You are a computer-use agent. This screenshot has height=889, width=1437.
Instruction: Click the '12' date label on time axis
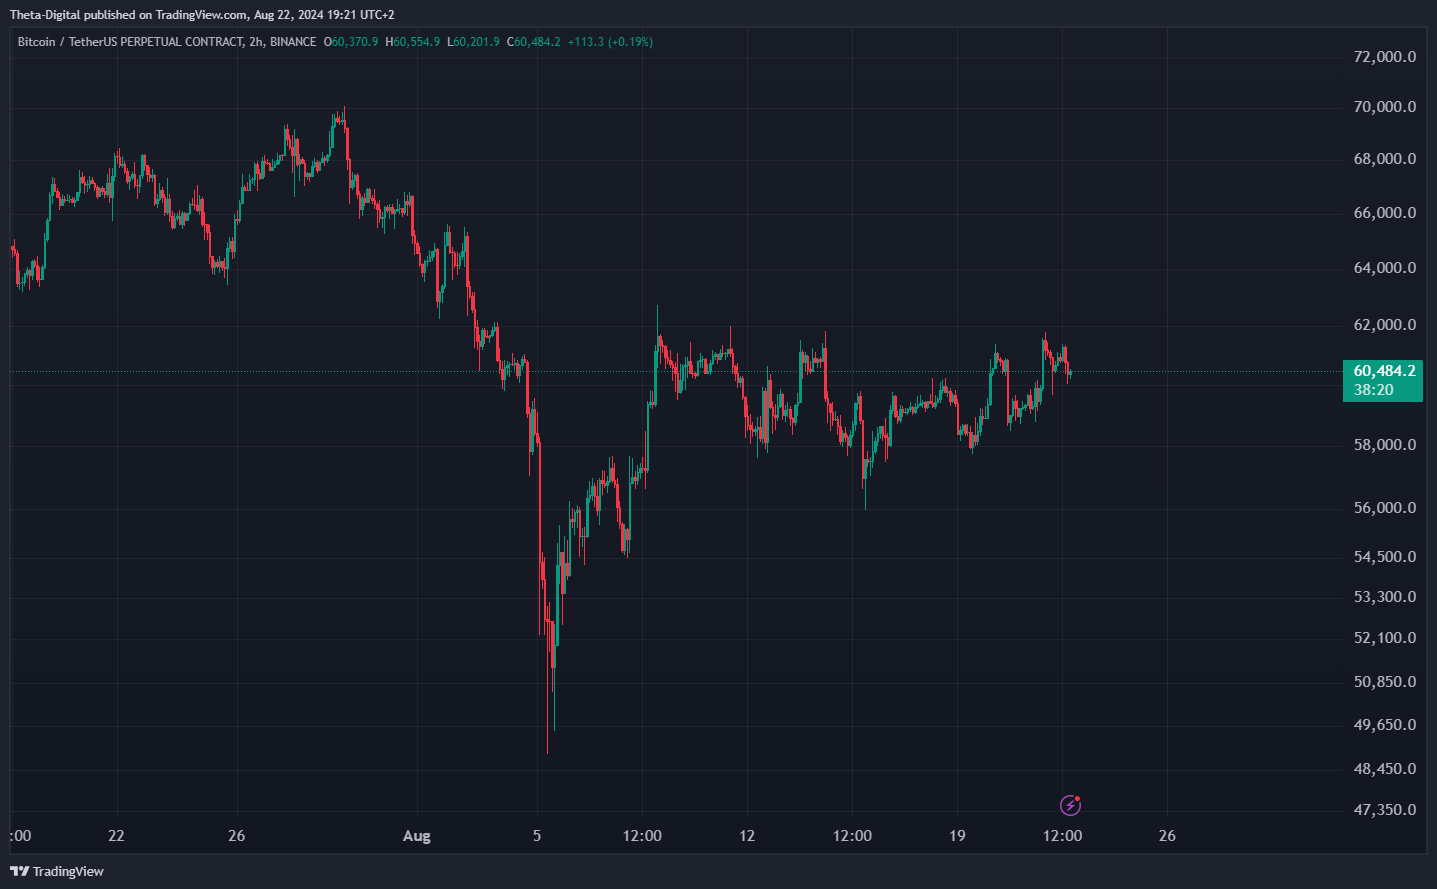coord(747,836)
